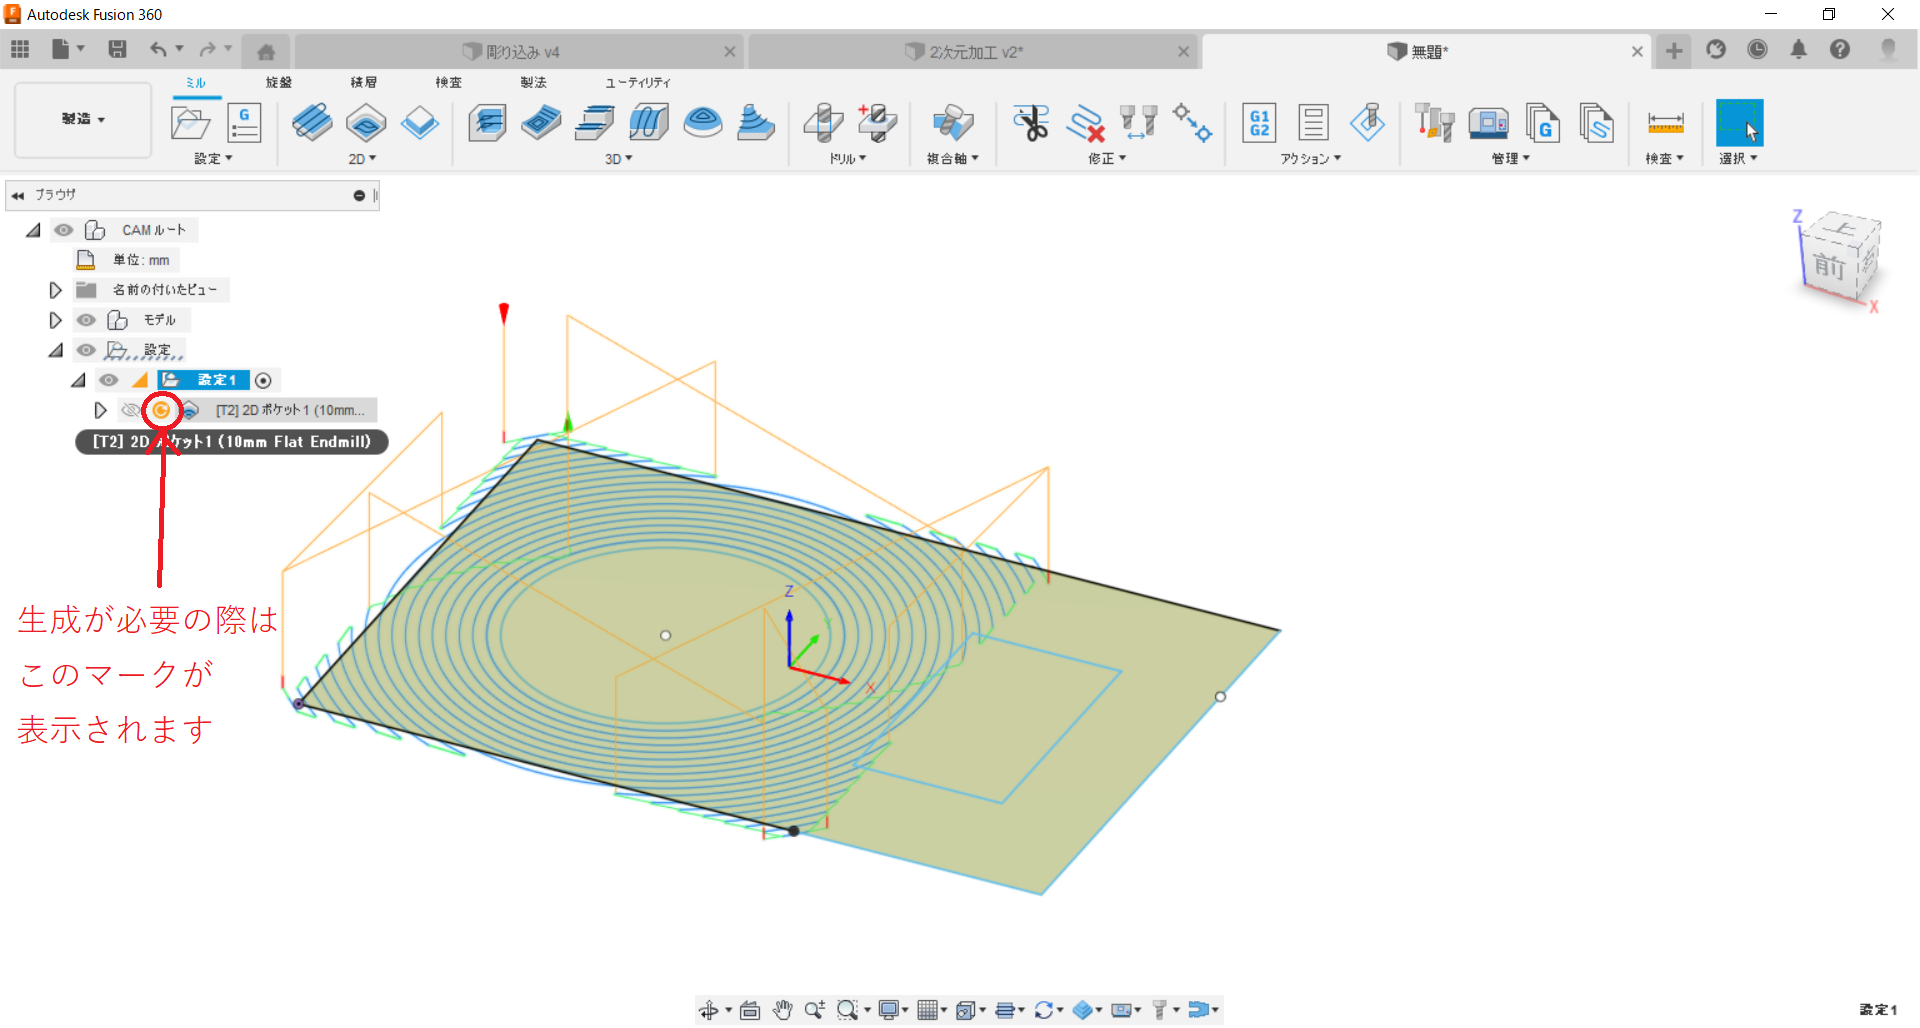Viewport: 1920px width, 1028px height.
Task: Expand the 名前の付いたビュー folder
Action: 56,290
